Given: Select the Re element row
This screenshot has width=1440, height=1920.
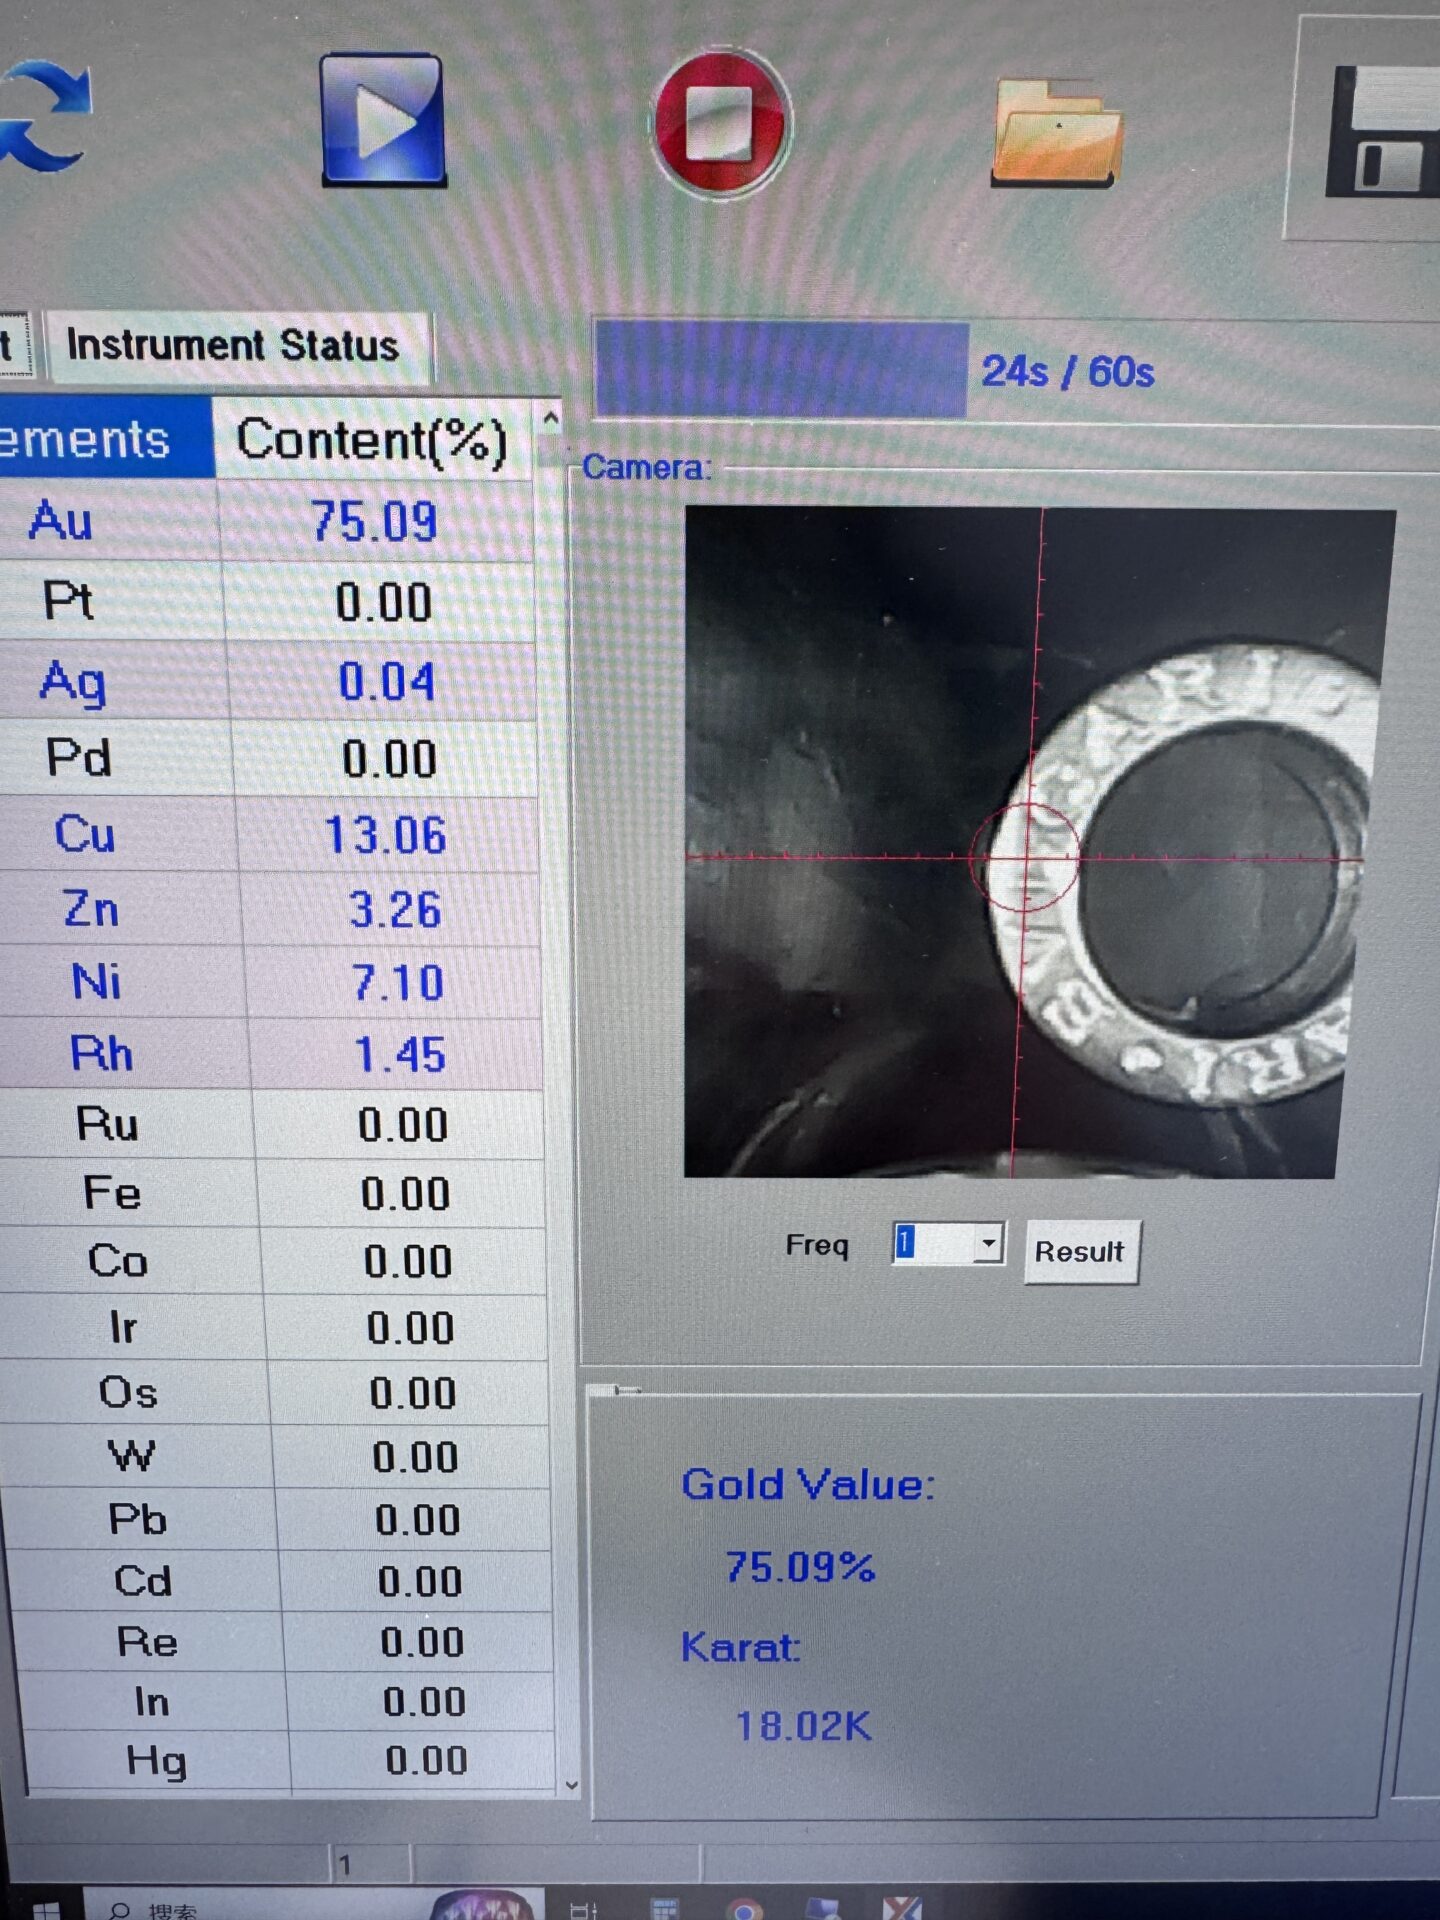Looking at the screenshot, I should click(x=284, y=1641).
